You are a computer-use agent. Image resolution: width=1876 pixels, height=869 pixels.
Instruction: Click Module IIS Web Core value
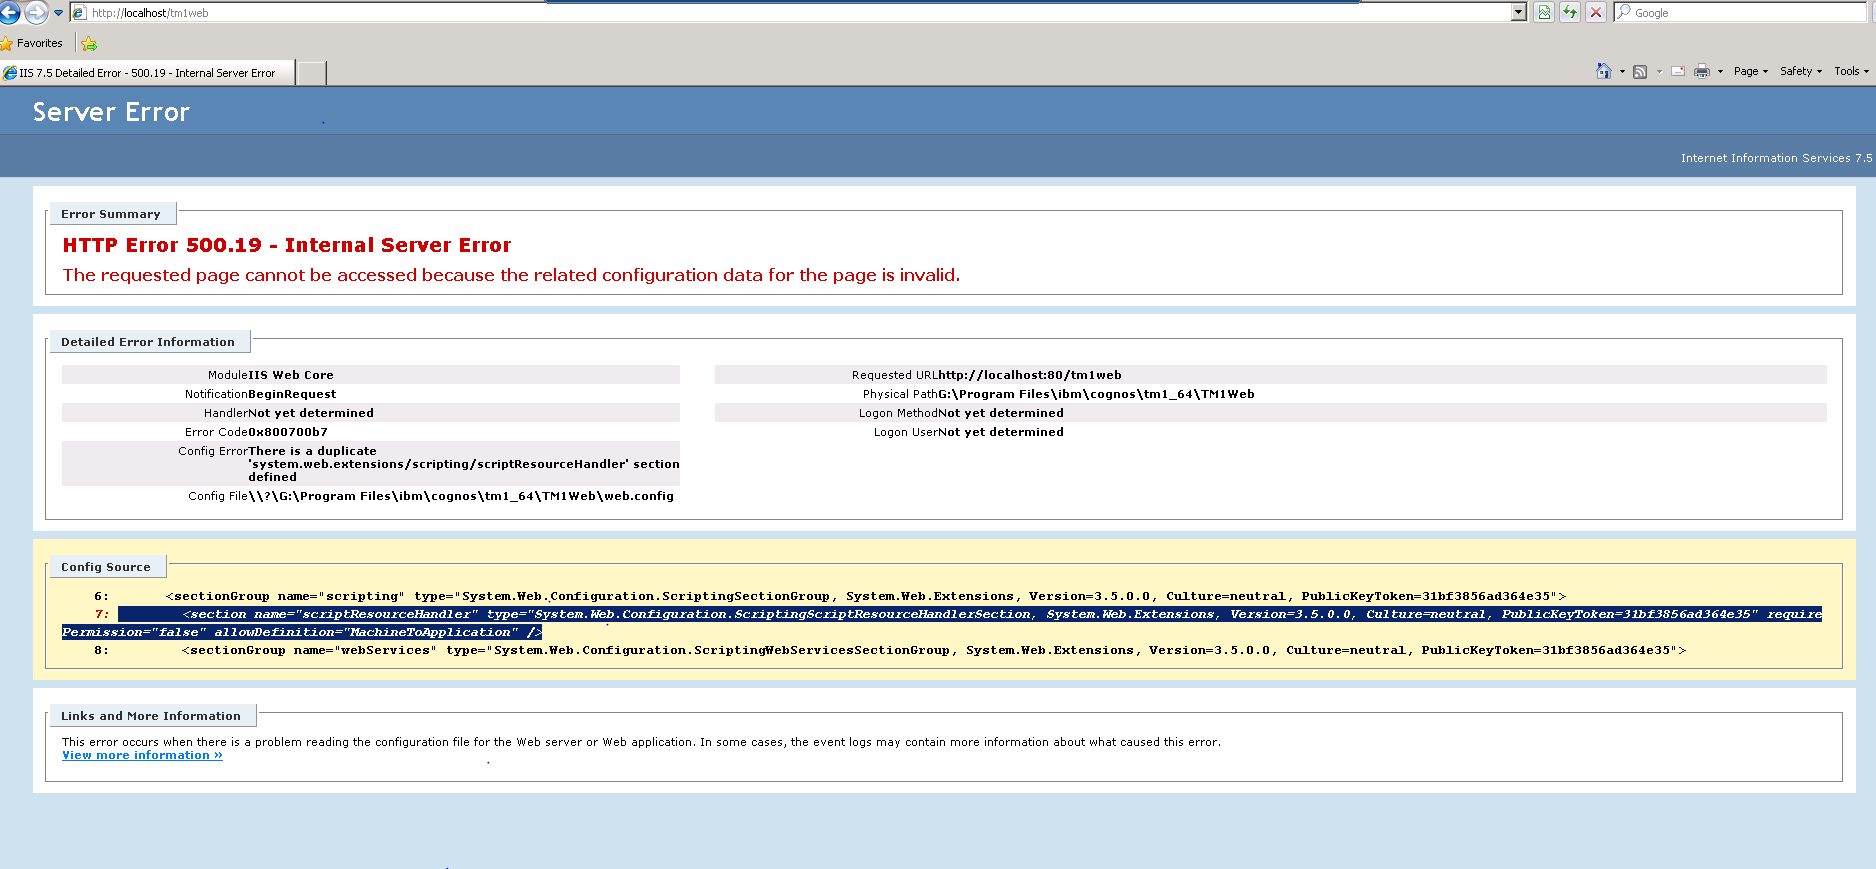(x=291, y=375)
